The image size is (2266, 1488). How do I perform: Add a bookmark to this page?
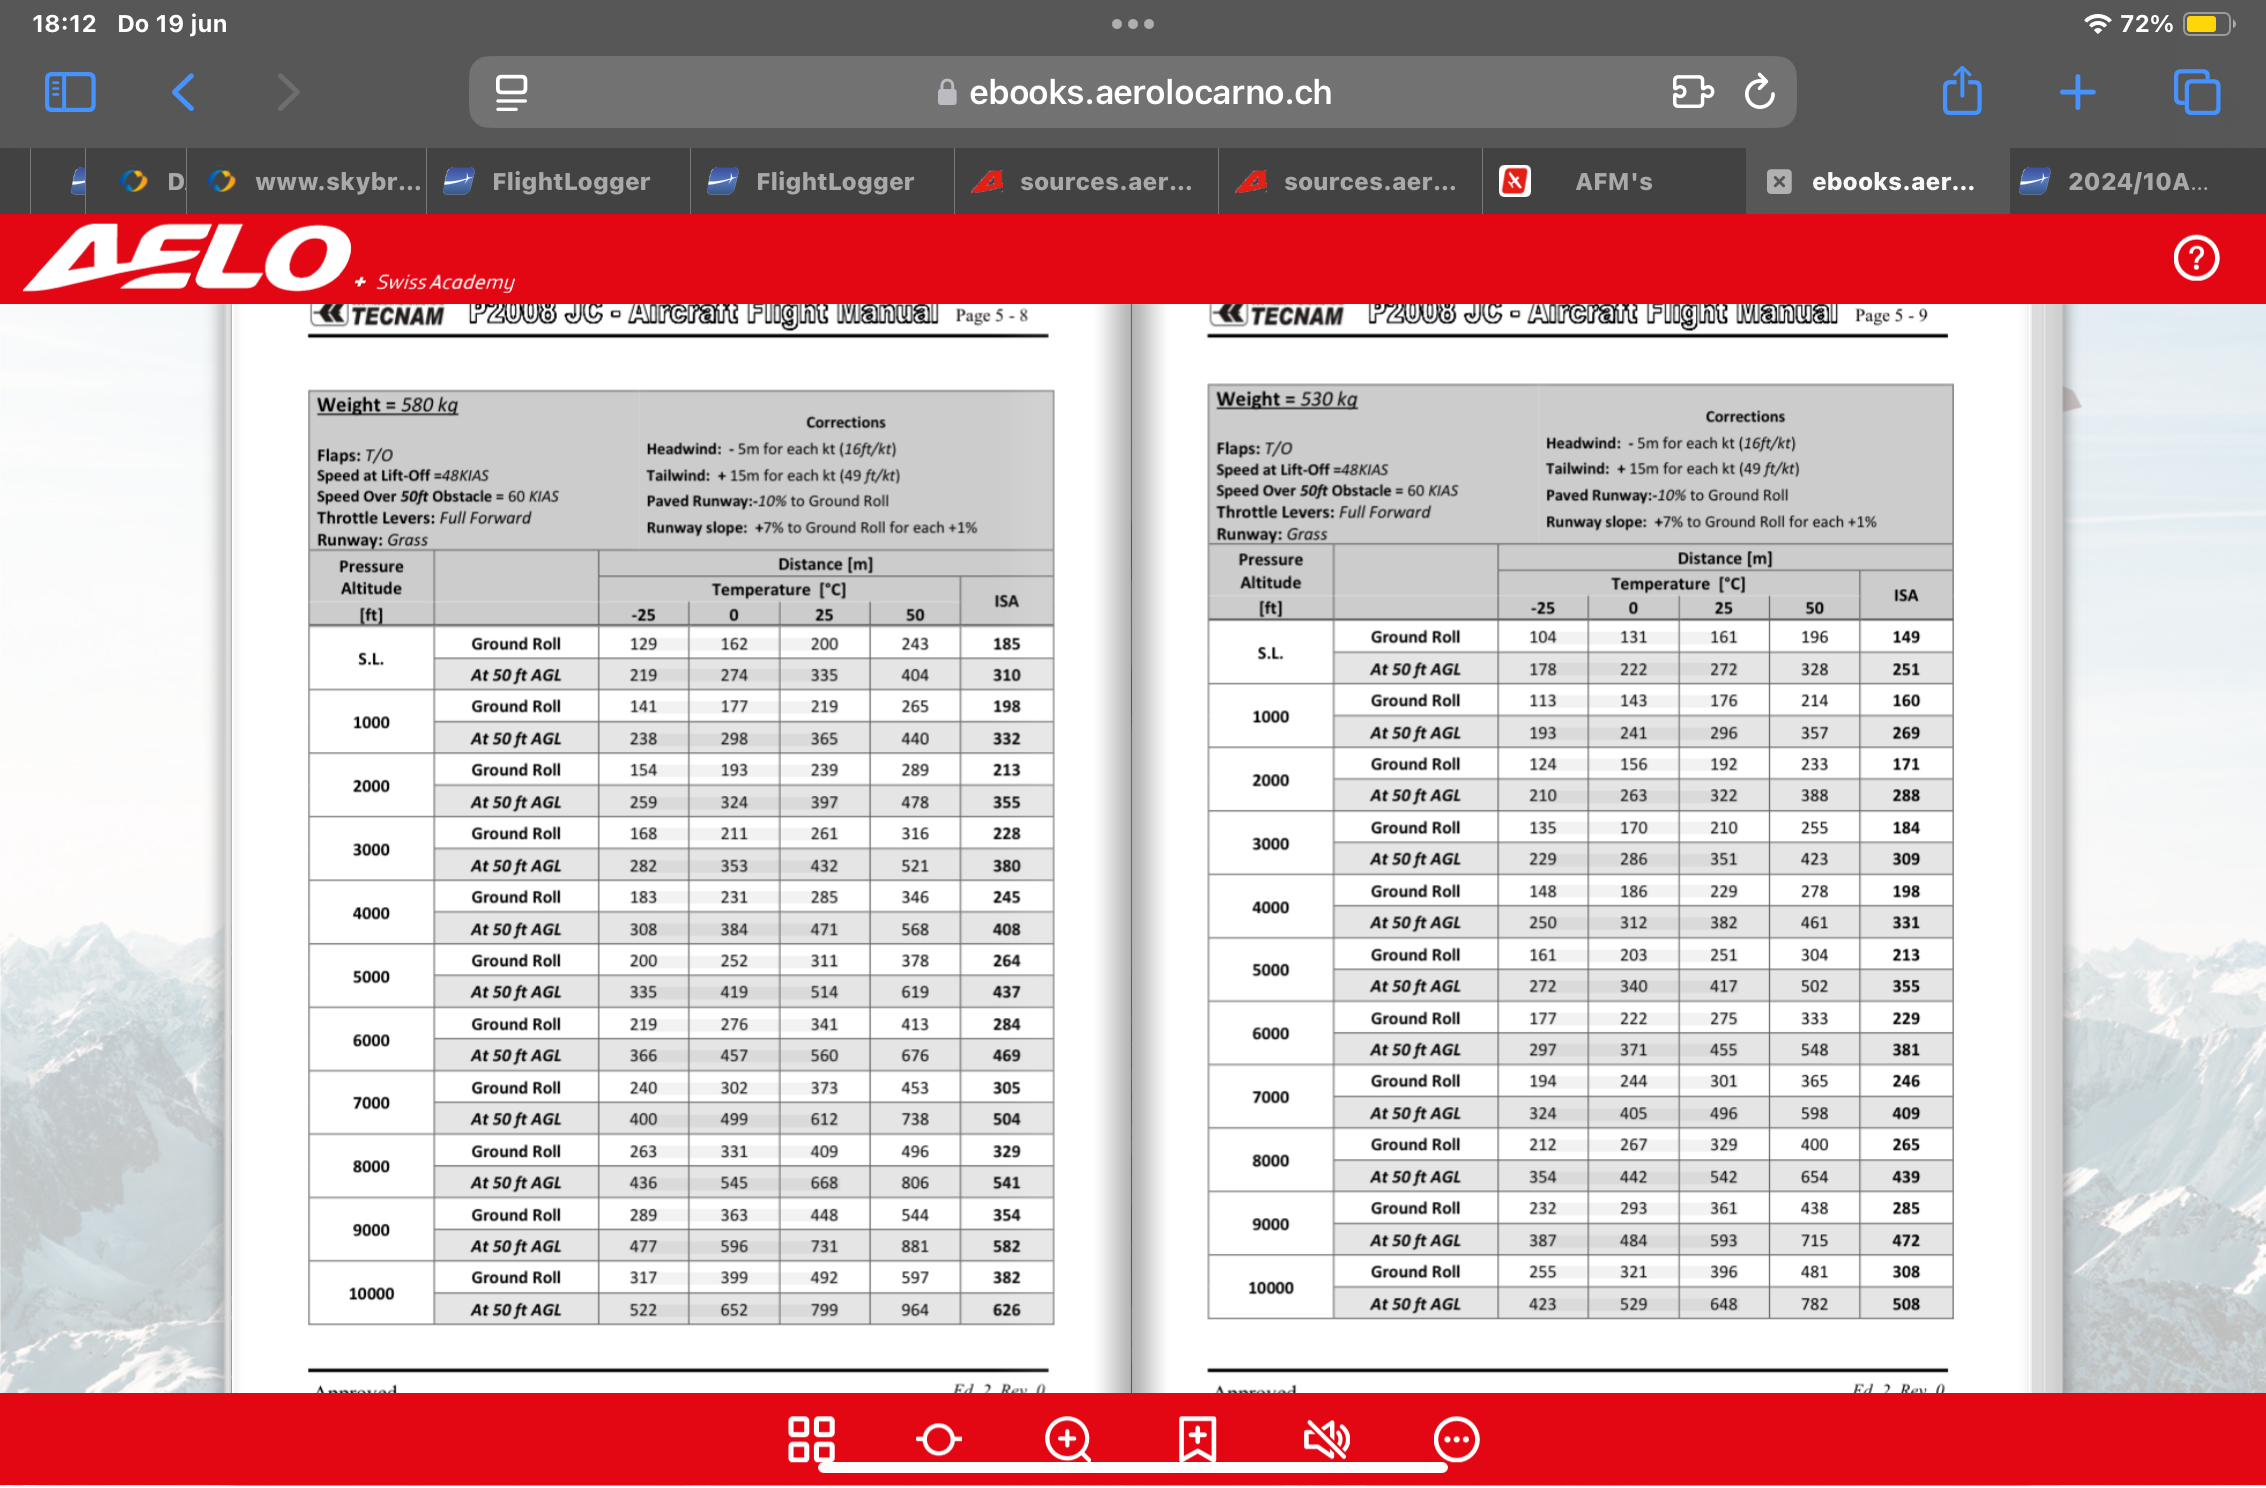[1197, 1439]
